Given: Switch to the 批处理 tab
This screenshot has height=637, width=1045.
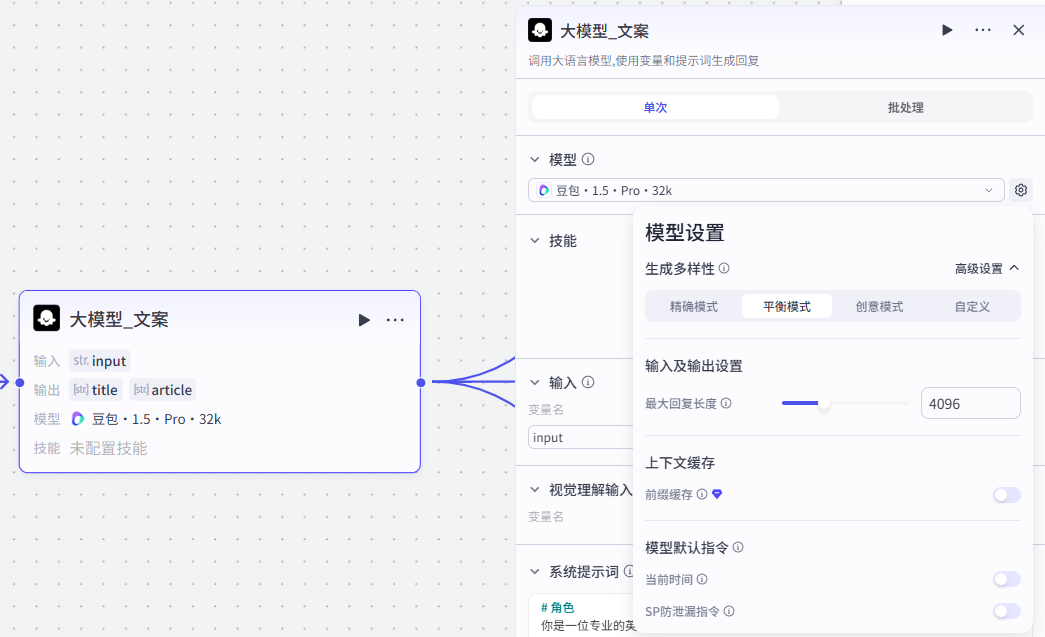Looking at the screenshot, I should (905, 108).
